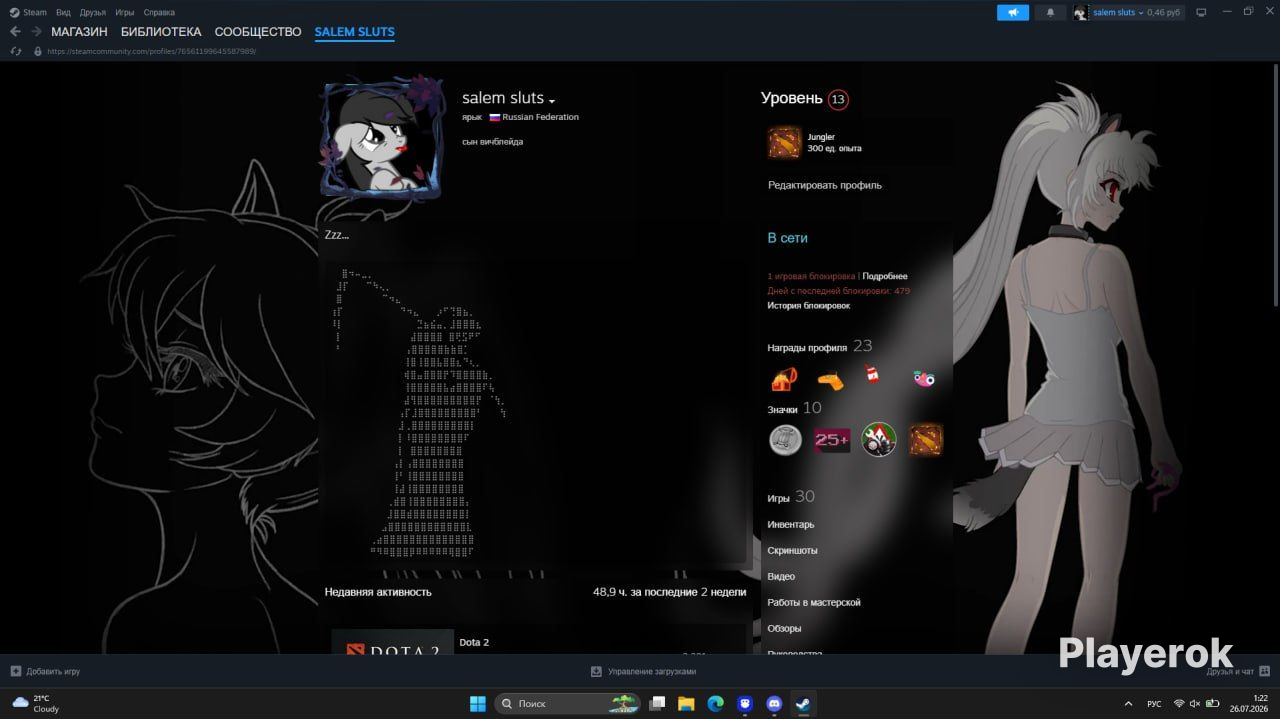Click the Windows search box Поиск
Image resolution: width=1280 pixels, height=719 pixels.
[568, 703]
